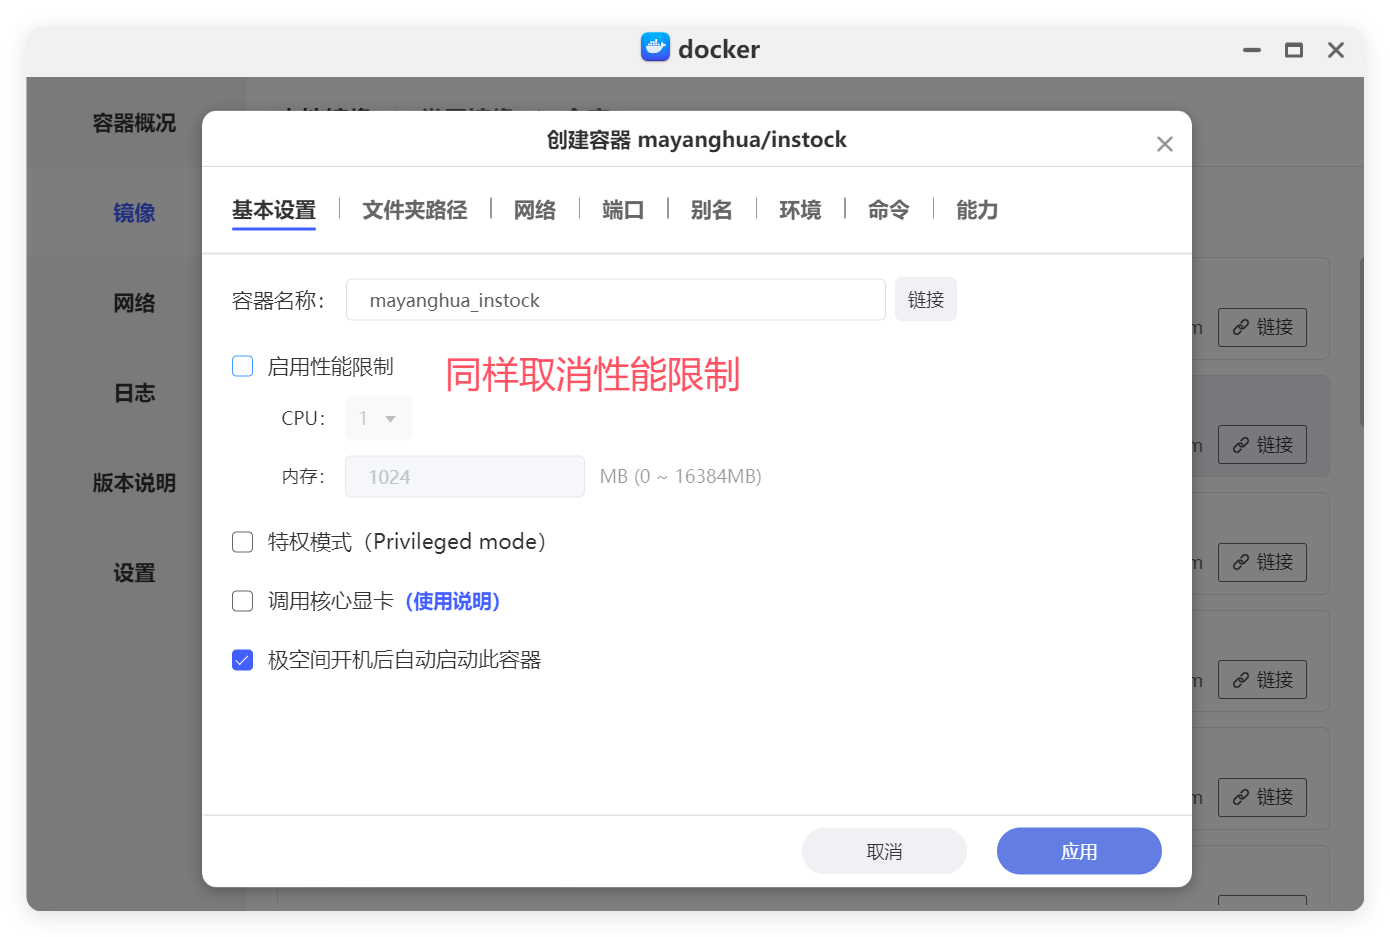The width and height of the screenshot is (1390, 937).
Task: Click the 取消 button
Action: click(x=884, y=851)
